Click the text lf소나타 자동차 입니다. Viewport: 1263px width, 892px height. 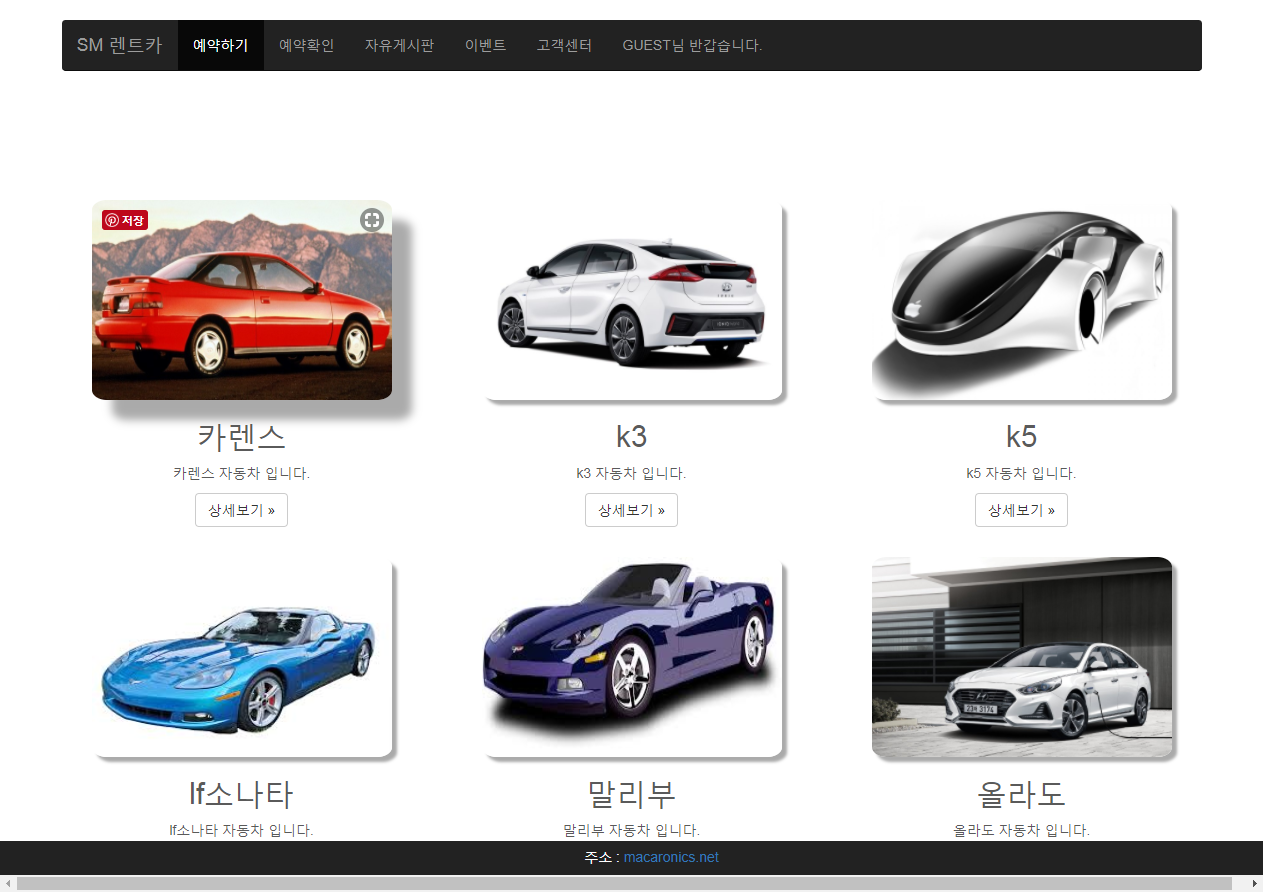241,830
